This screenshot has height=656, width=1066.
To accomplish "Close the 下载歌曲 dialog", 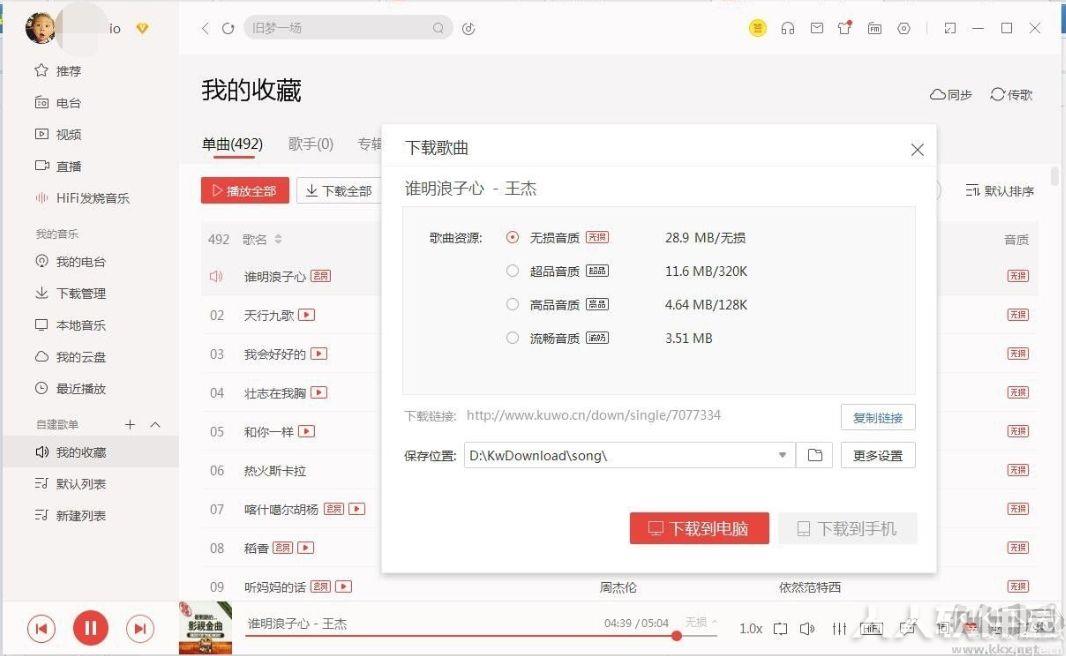I will 917,150.
